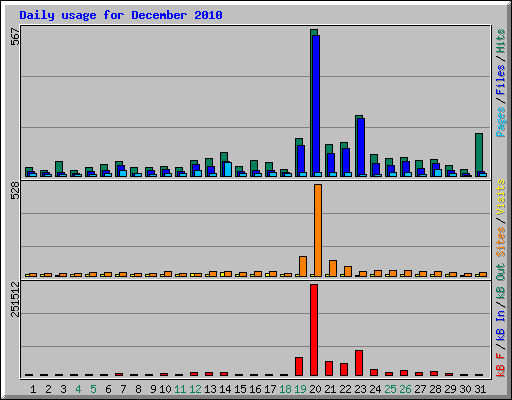Click the 'kB Out' legend label
This screenshot has height=400, width=512.
coord(501,282)
